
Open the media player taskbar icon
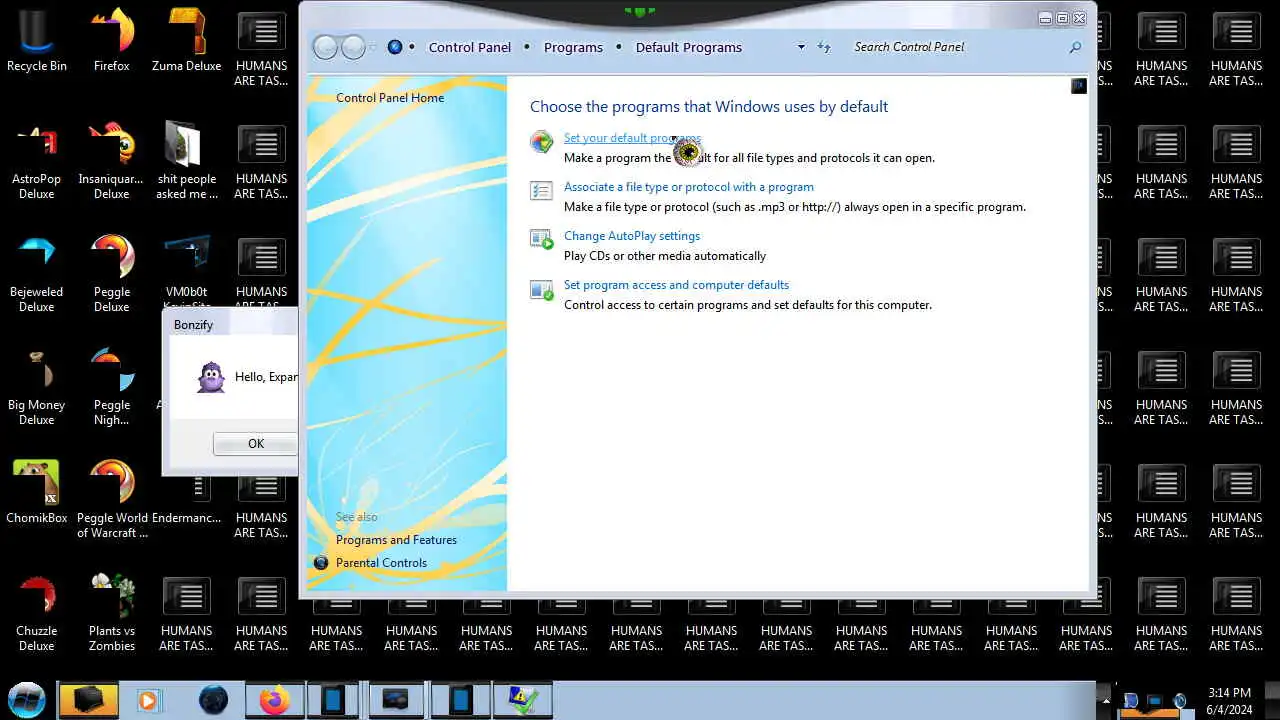tap(148, 700)
